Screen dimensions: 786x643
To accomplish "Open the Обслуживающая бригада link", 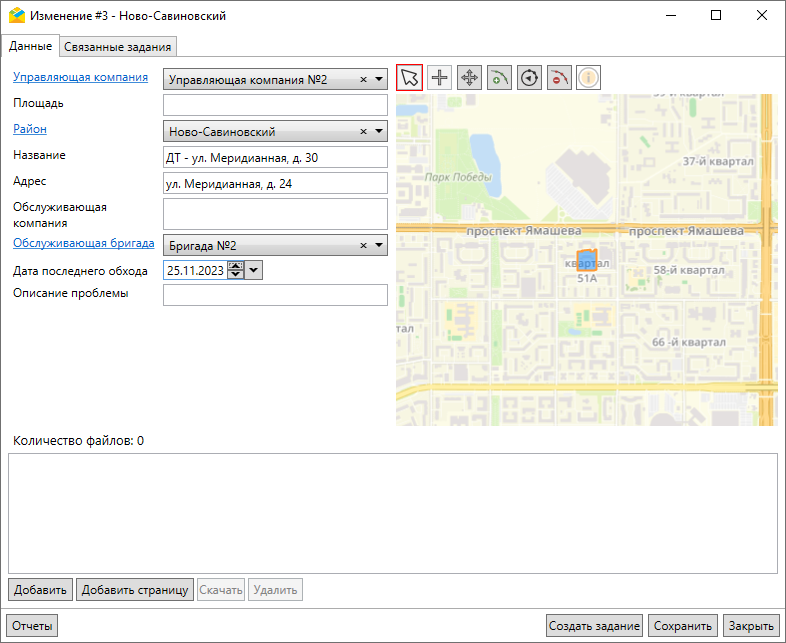I will point(83,243).
